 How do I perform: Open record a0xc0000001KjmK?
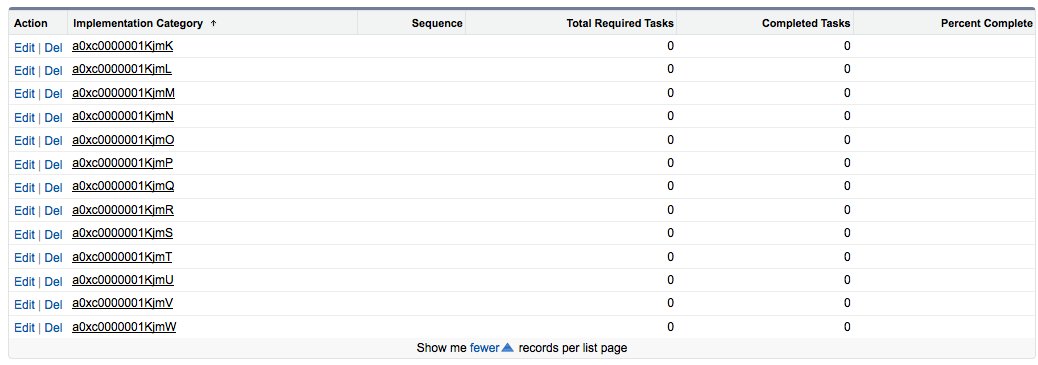pos(122,46)
